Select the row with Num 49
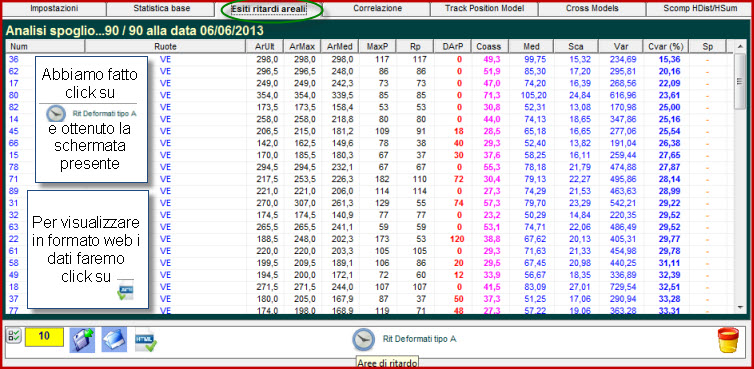The image size is (754, 369). (370, 275)
